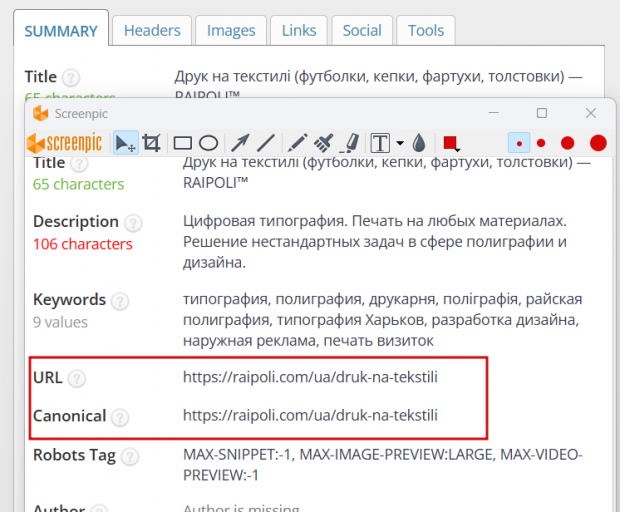
Task: Click the URL value raipoli.com/ua/druk-na-tekstili
Action: [x=310, y=377]
